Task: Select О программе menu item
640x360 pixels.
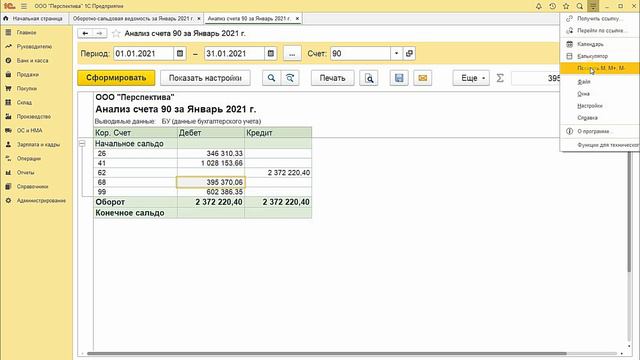Action: pyautogui.click(x=600, y=131)
